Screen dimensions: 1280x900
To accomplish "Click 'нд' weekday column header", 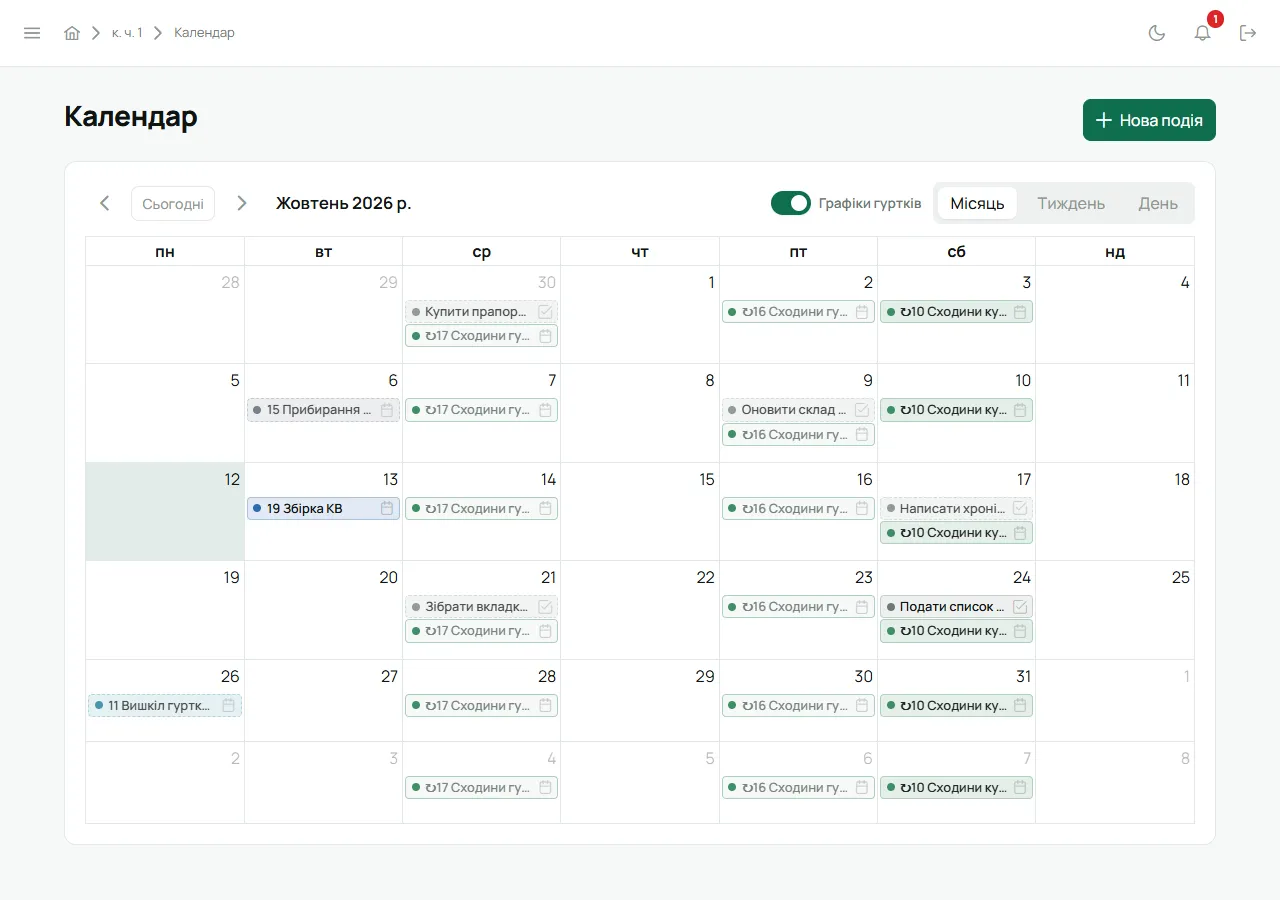I will [1115, 252].
